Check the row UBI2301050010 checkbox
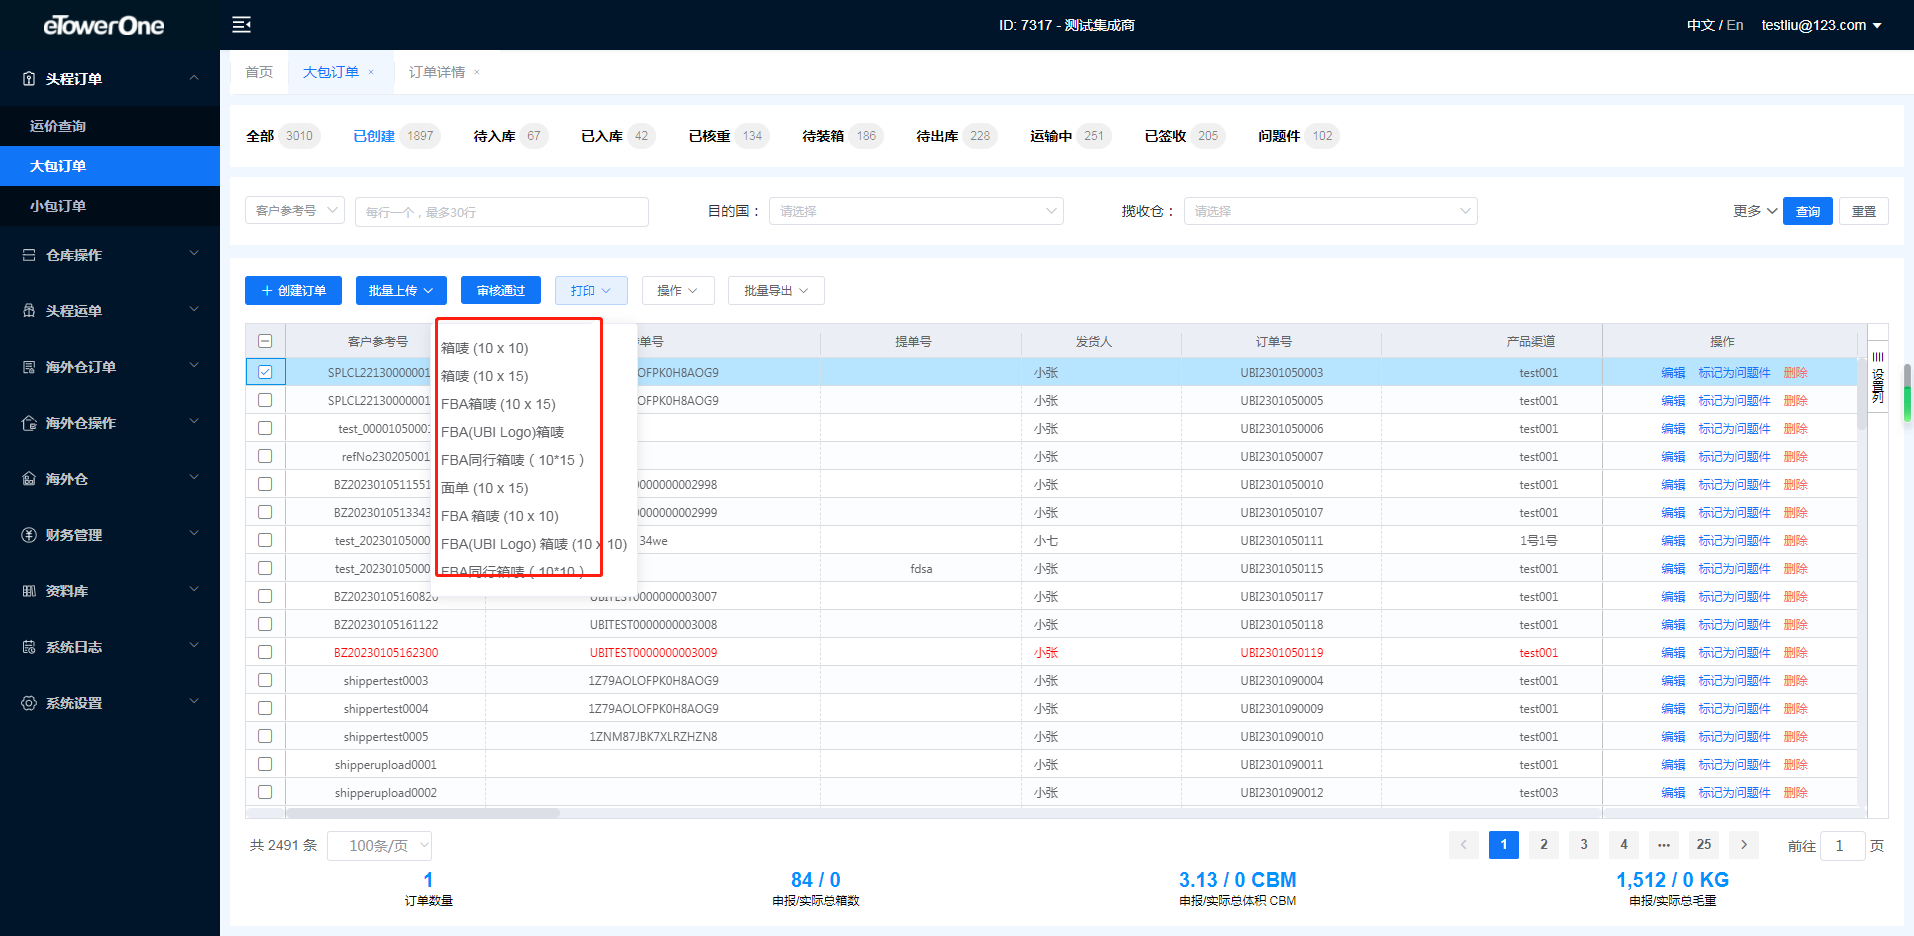The image size is (1914, 936). [265, 484]
